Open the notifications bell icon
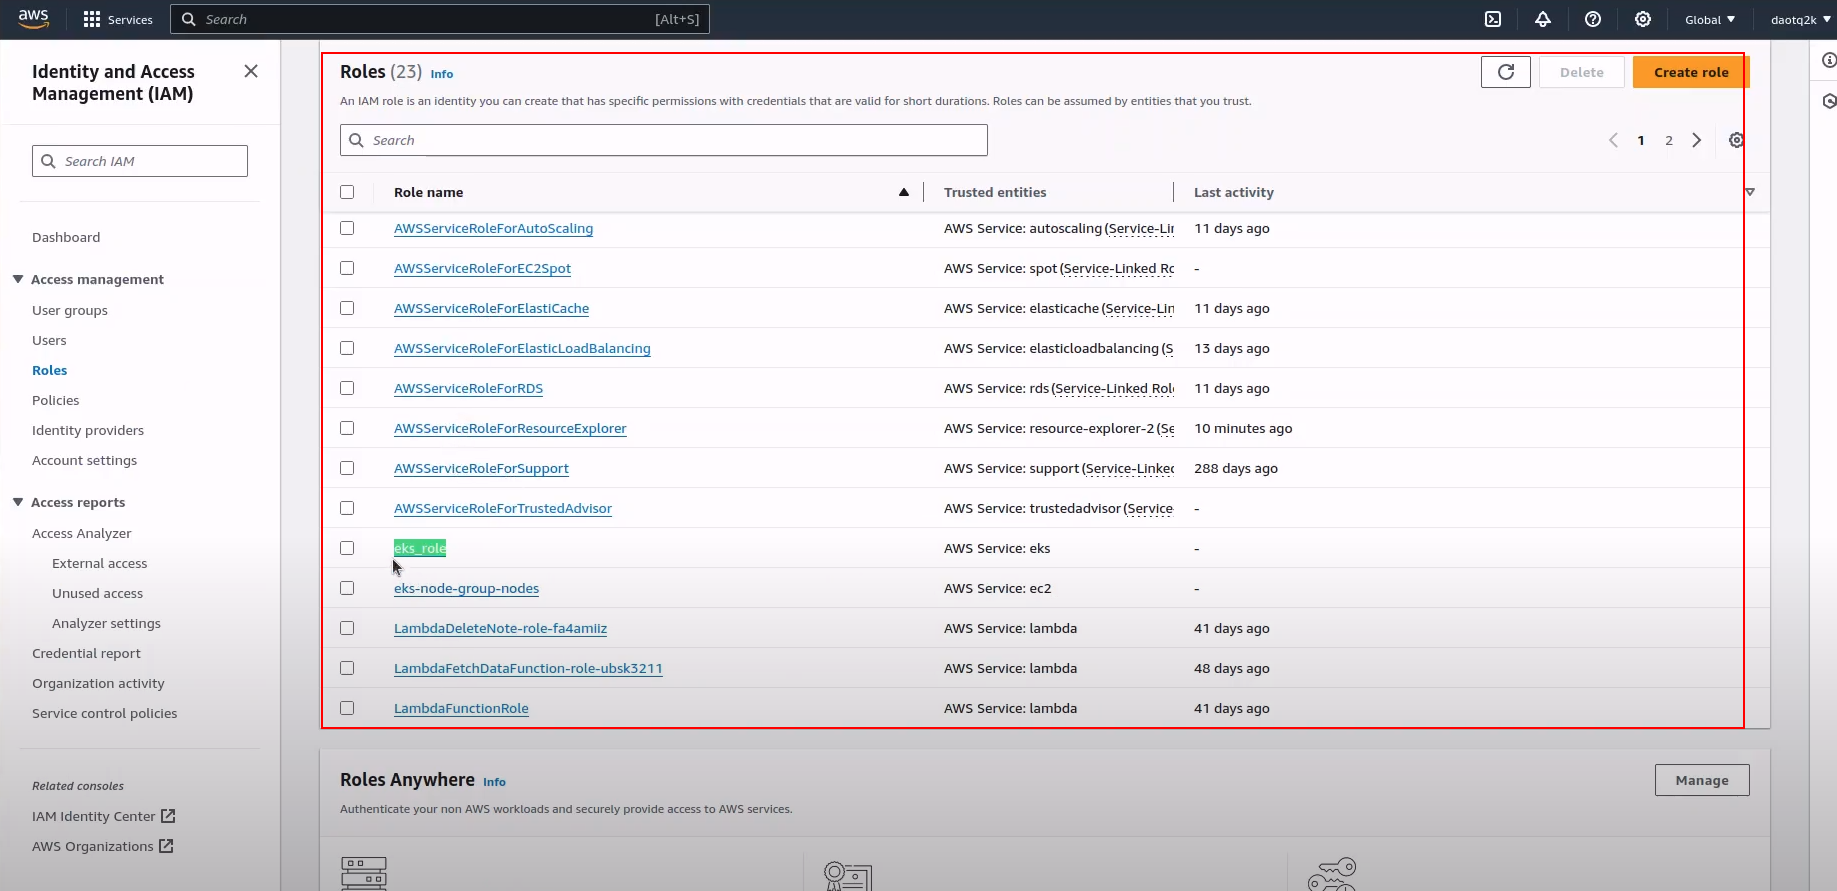Image resolution: width=1837 pixels, height=891 pixels. (1543, 19)
